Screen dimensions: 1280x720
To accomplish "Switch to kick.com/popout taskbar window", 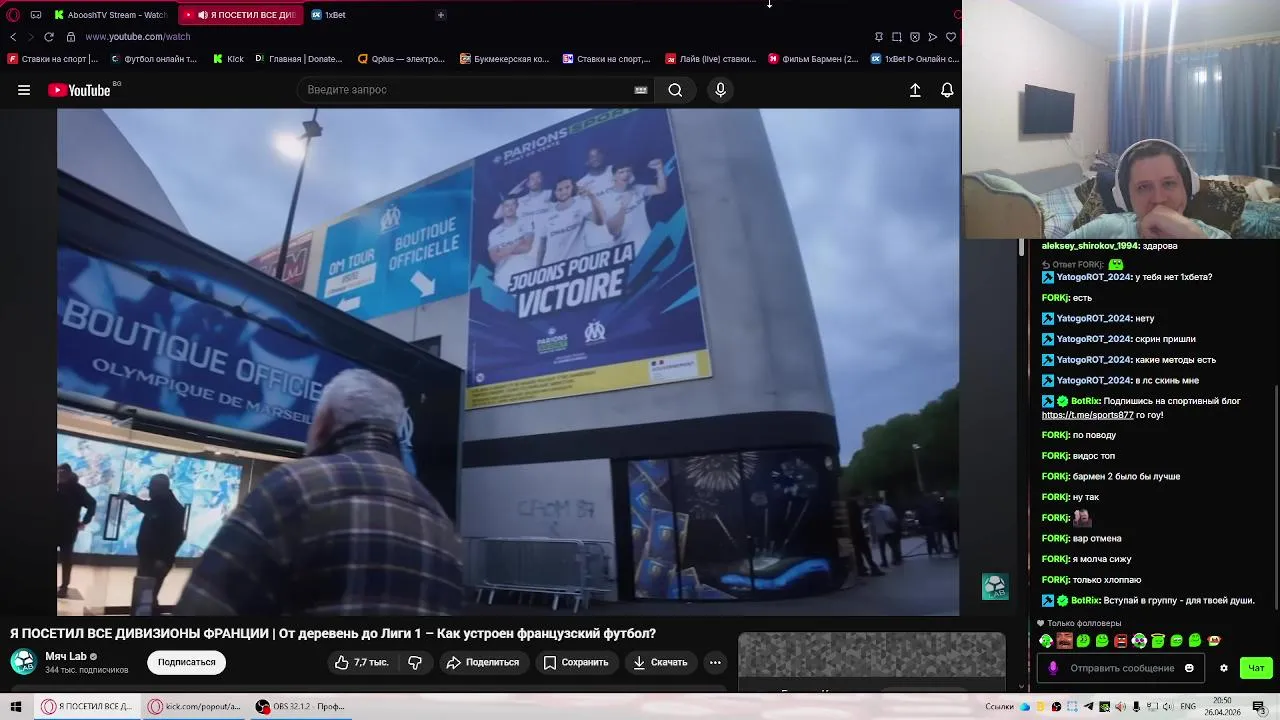I will [x=195, y=706].
